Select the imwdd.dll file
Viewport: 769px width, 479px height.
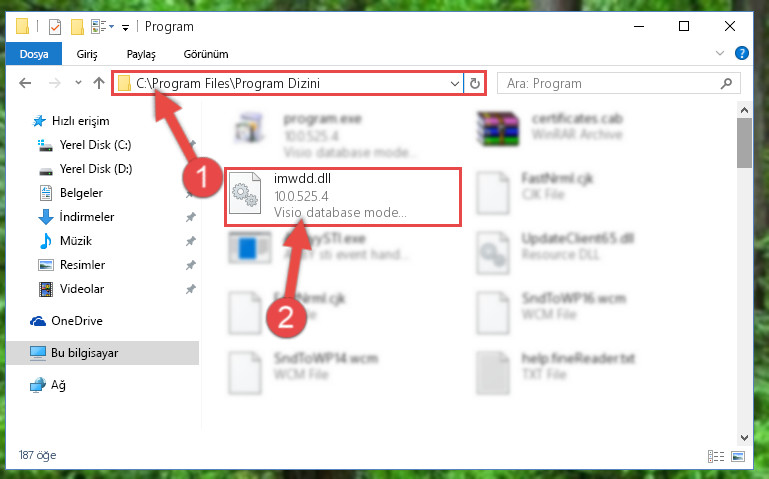[x=343, y=197]
